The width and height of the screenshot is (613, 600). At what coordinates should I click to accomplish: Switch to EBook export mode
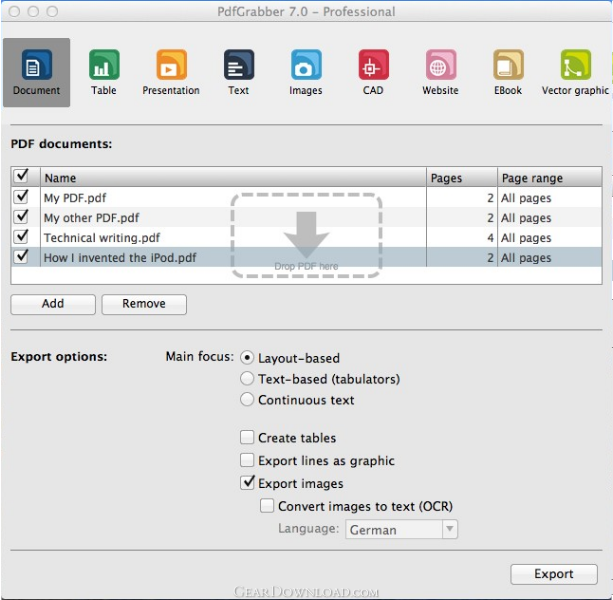tap(508, 72)
